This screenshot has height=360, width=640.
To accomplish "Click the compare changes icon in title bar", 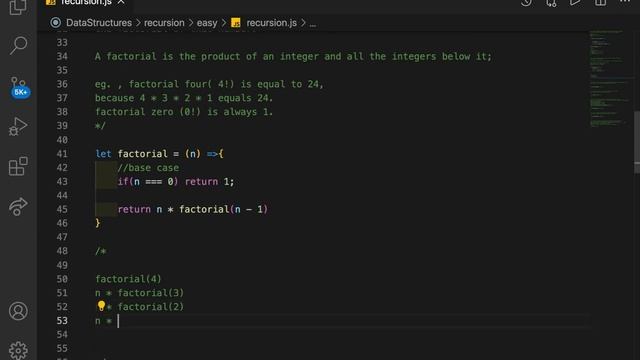I will click(551, 3).
